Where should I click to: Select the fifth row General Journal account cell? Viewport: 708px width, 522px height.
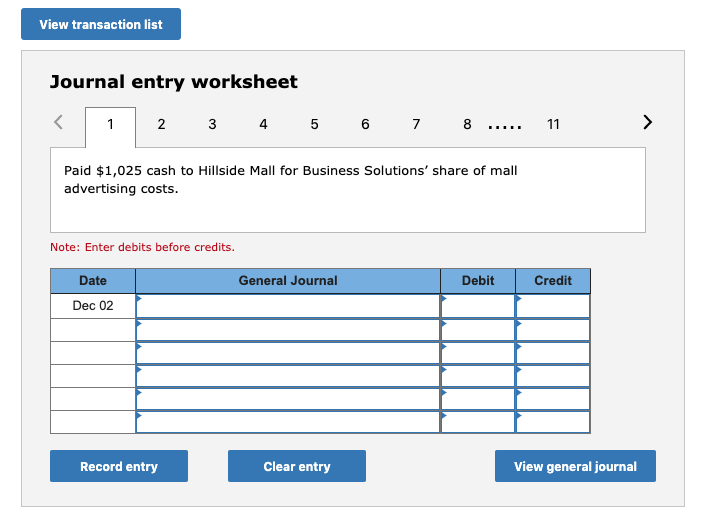point(288,399)
